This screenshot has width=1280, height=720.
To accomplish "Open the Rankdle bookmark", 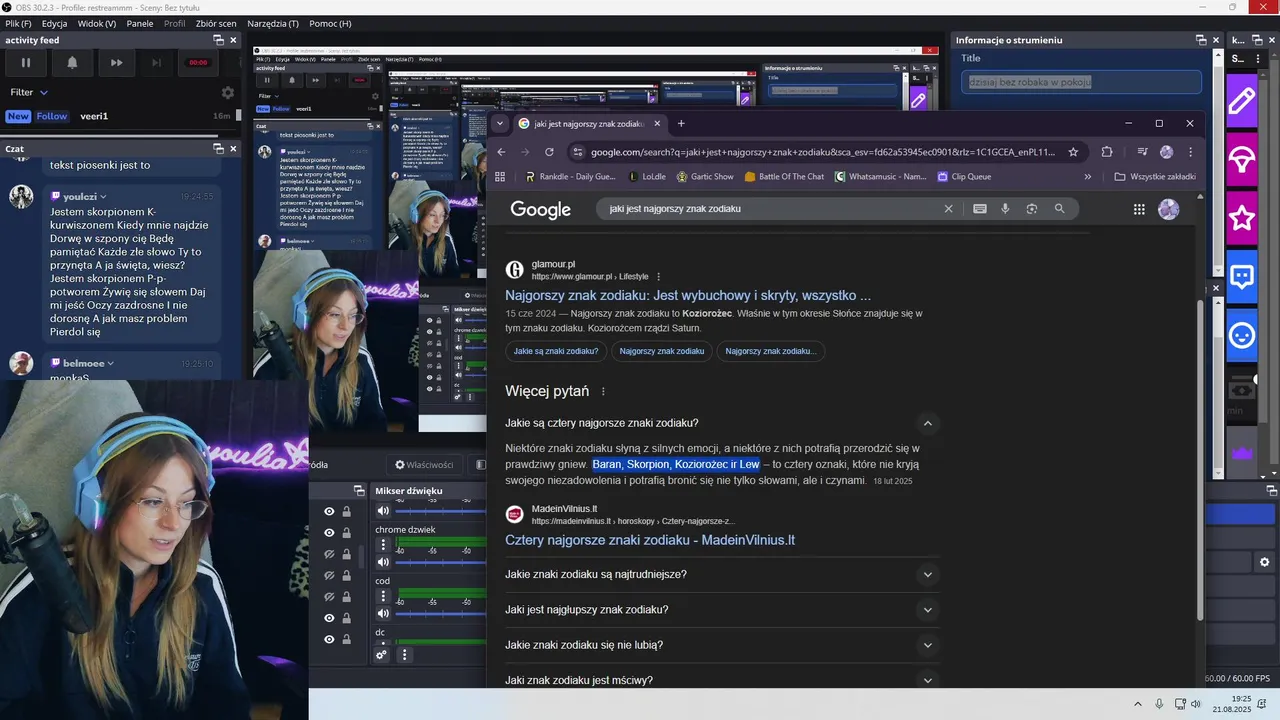I will tap(571, 177).
